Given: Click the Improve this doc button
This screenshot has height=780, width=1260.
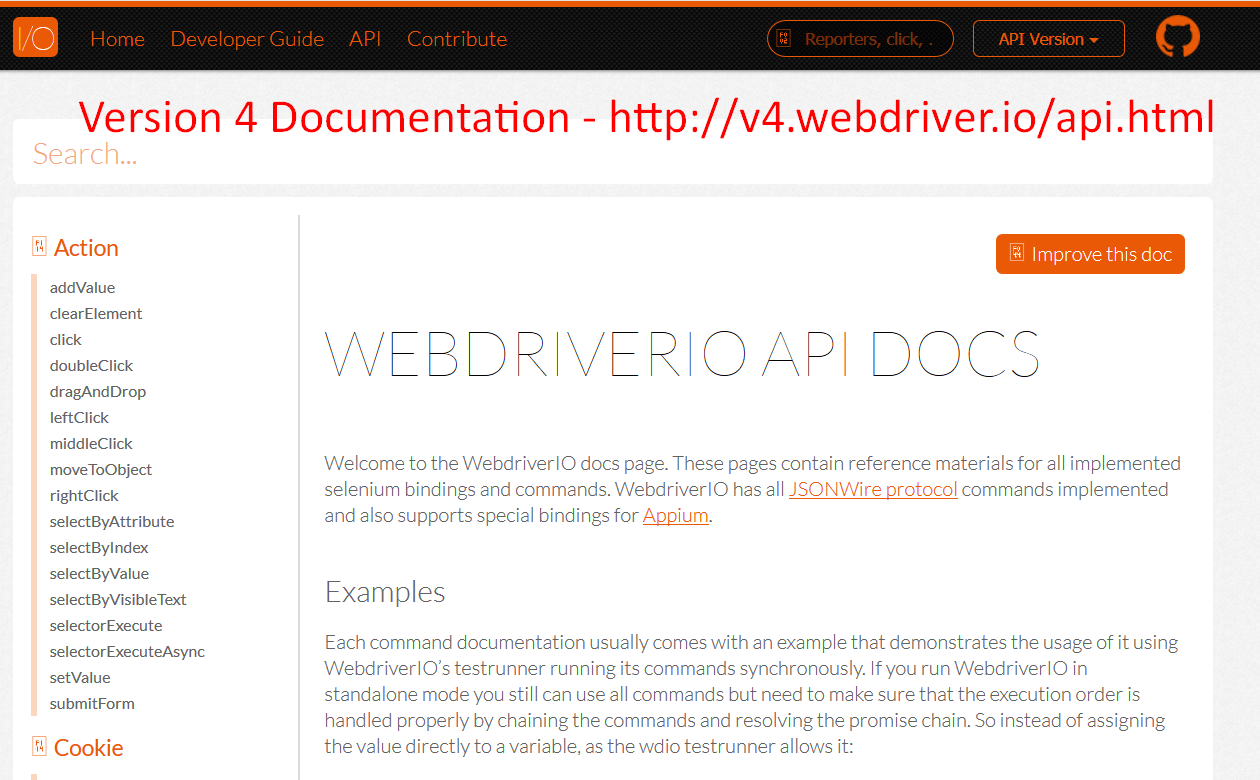Looking at the screenshot, I should point(1090,254).
